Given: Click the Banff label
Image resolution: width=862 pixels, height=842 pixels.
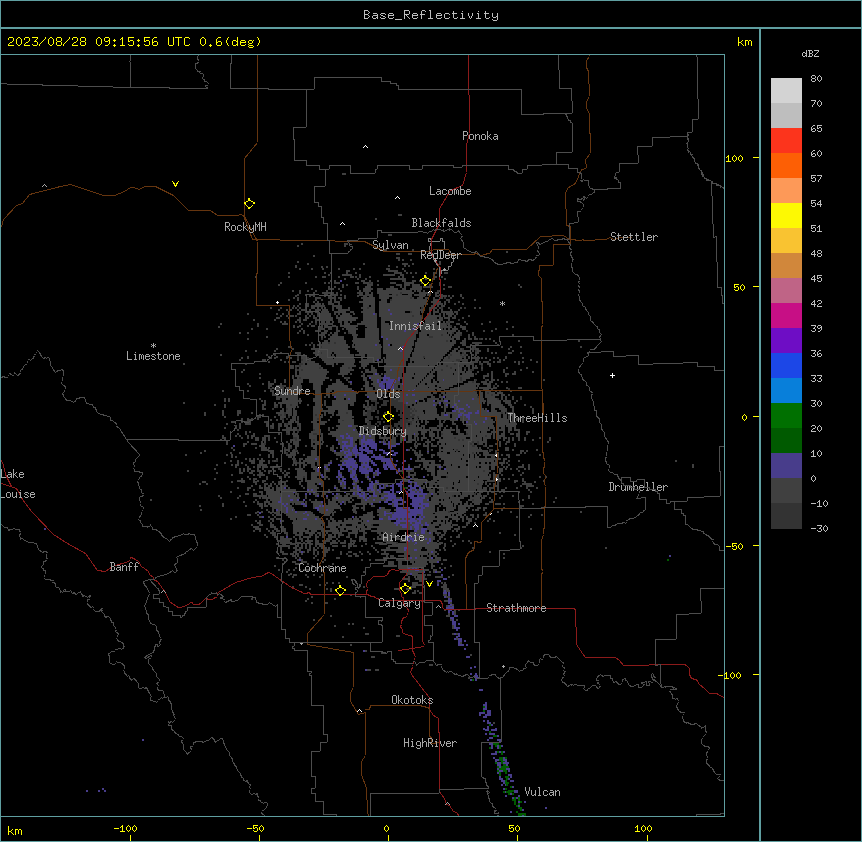Looking at the screenshot, I should [124, 567].
